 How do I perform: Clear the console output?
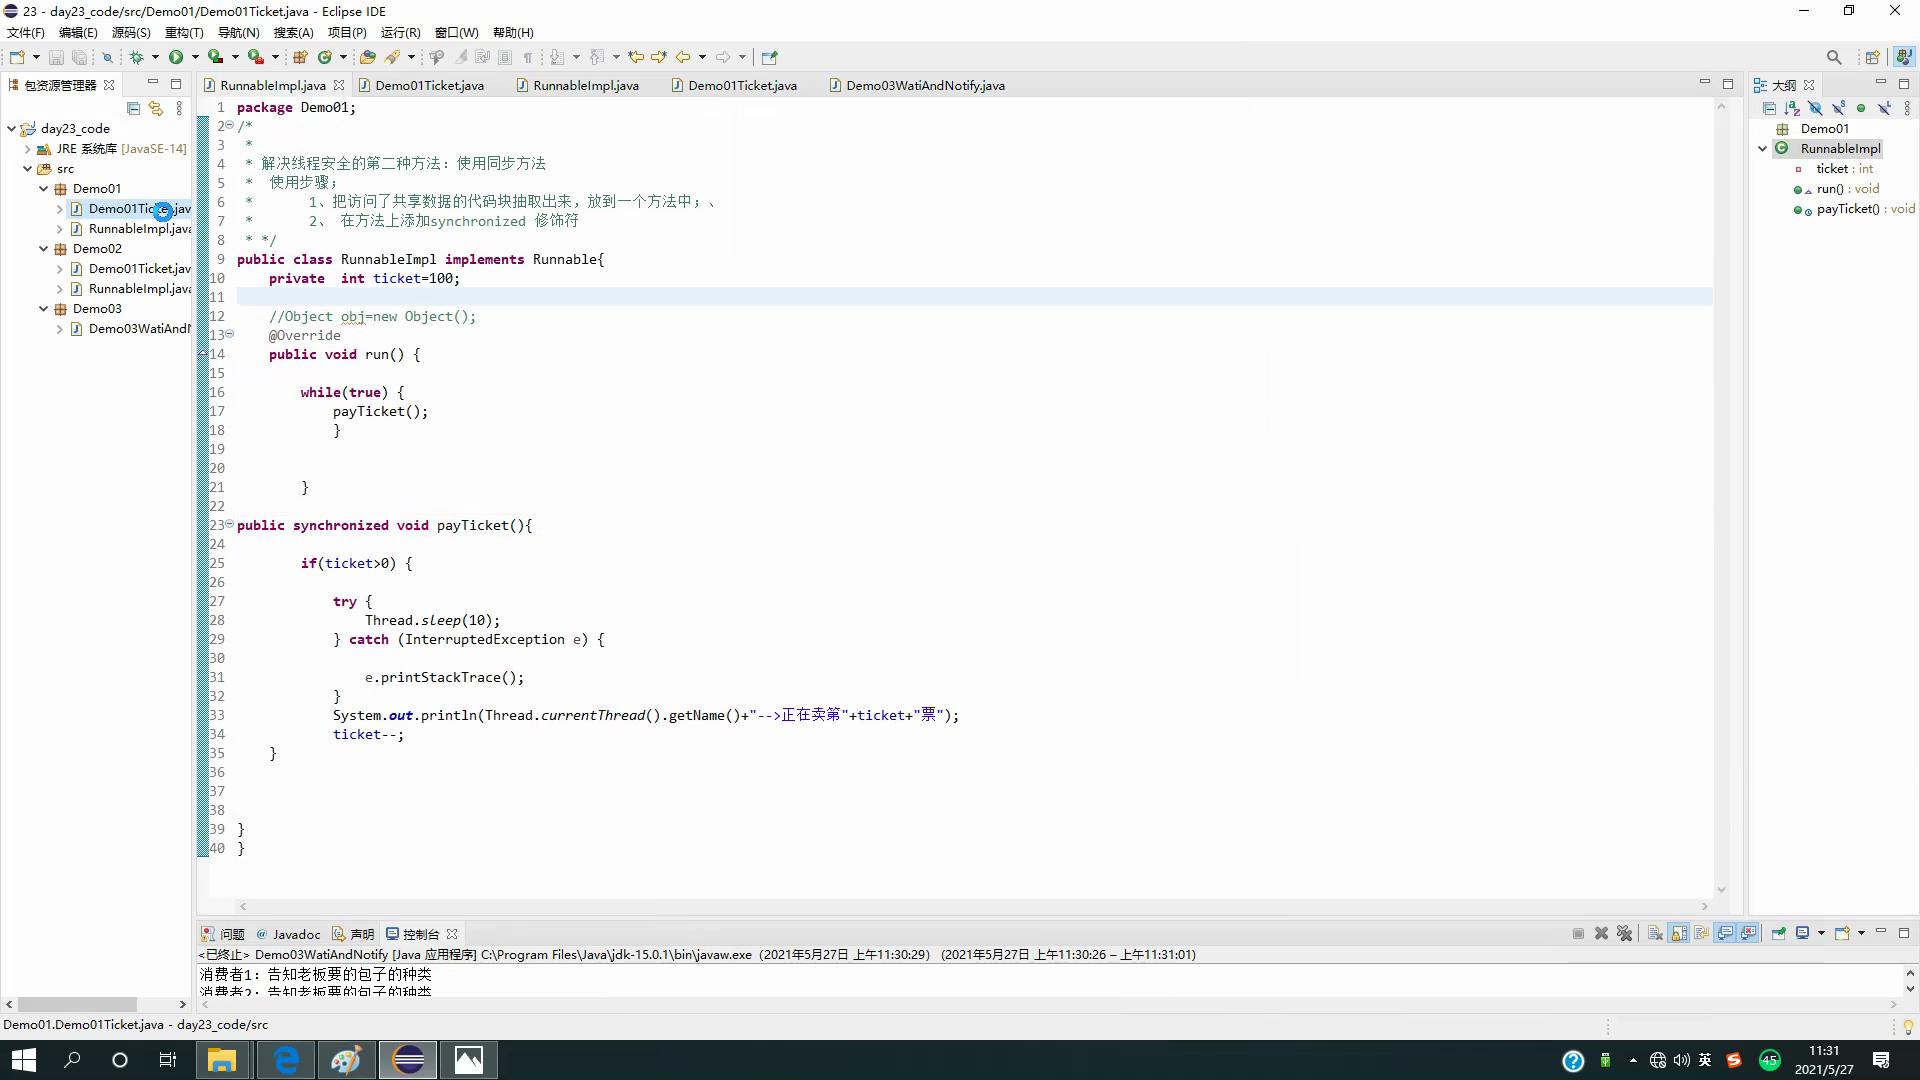click(1653, 933)
